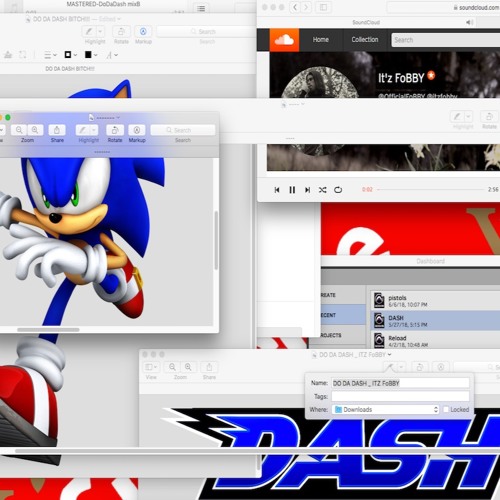Select the DASH project row
The height and width of the screenshot is (500, 500).
pos(435,321)
